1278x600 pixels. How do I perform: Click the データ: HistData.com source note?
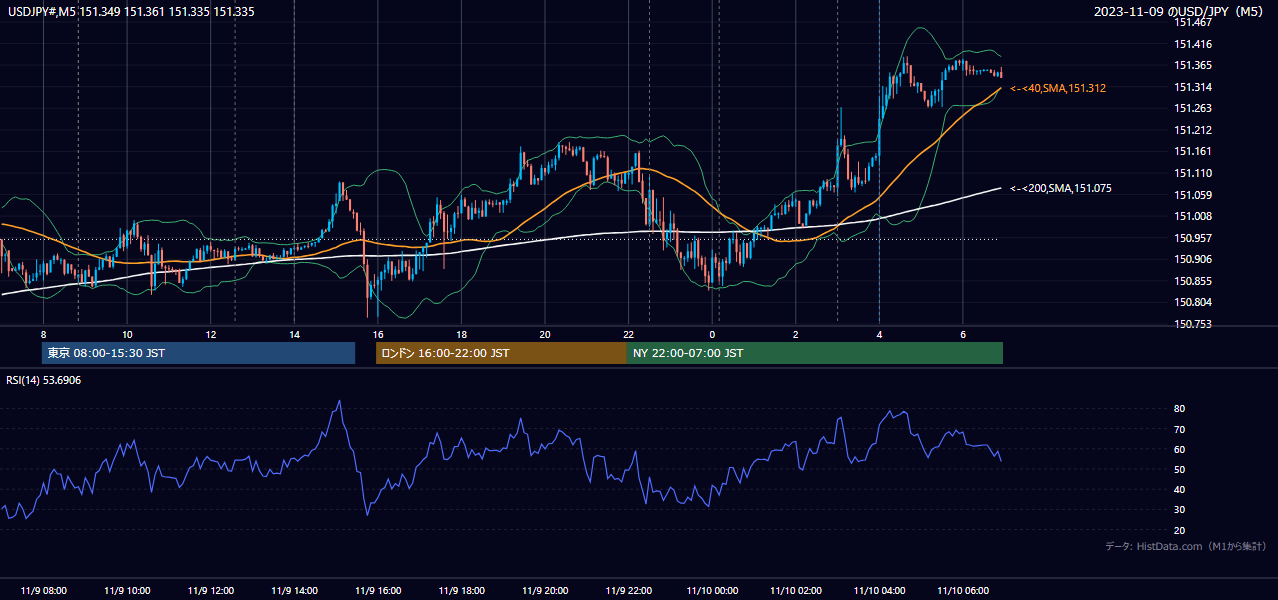(x=1185, y=546)
